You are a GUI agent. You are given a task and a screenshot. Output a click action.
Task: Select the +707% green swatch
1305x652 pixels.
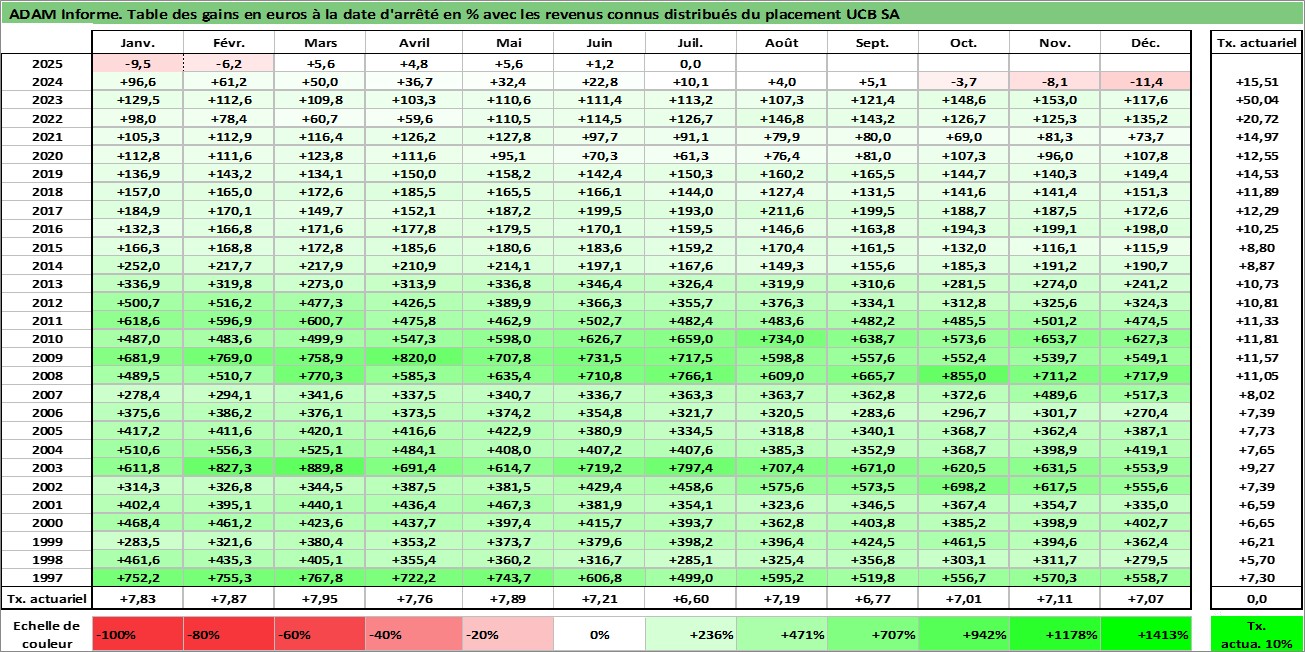[873, 634]
